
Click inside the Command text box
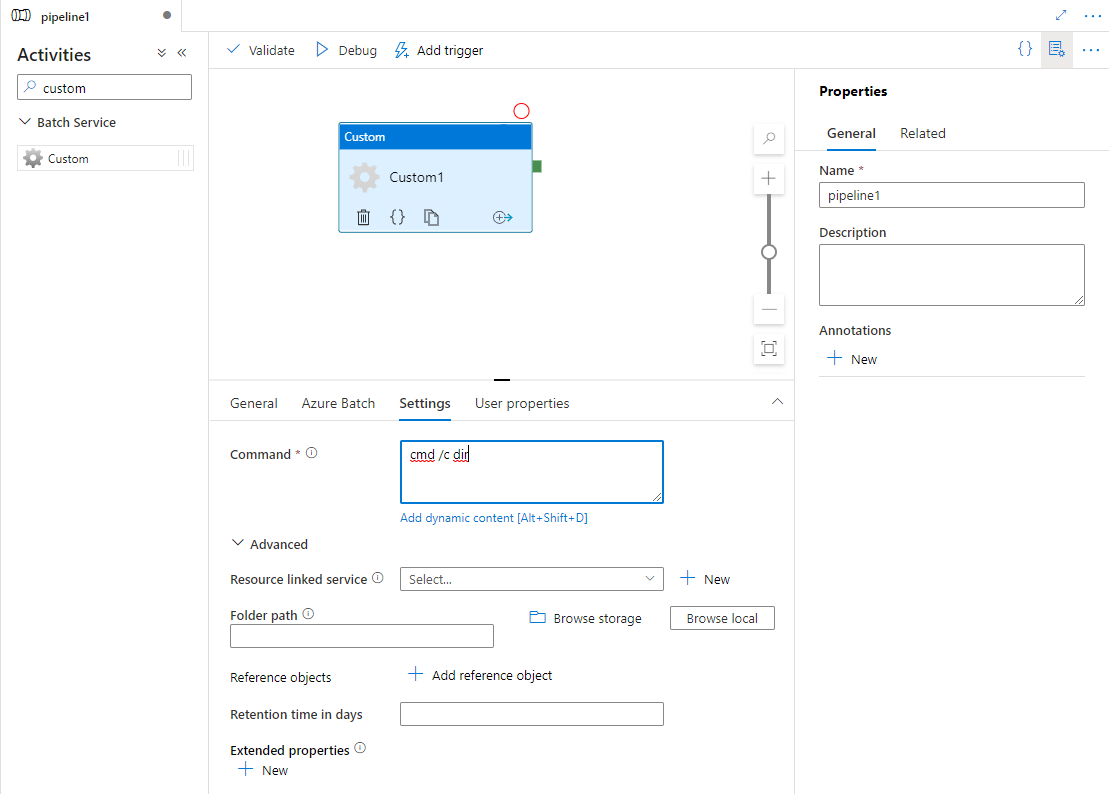tap(531, 470)
